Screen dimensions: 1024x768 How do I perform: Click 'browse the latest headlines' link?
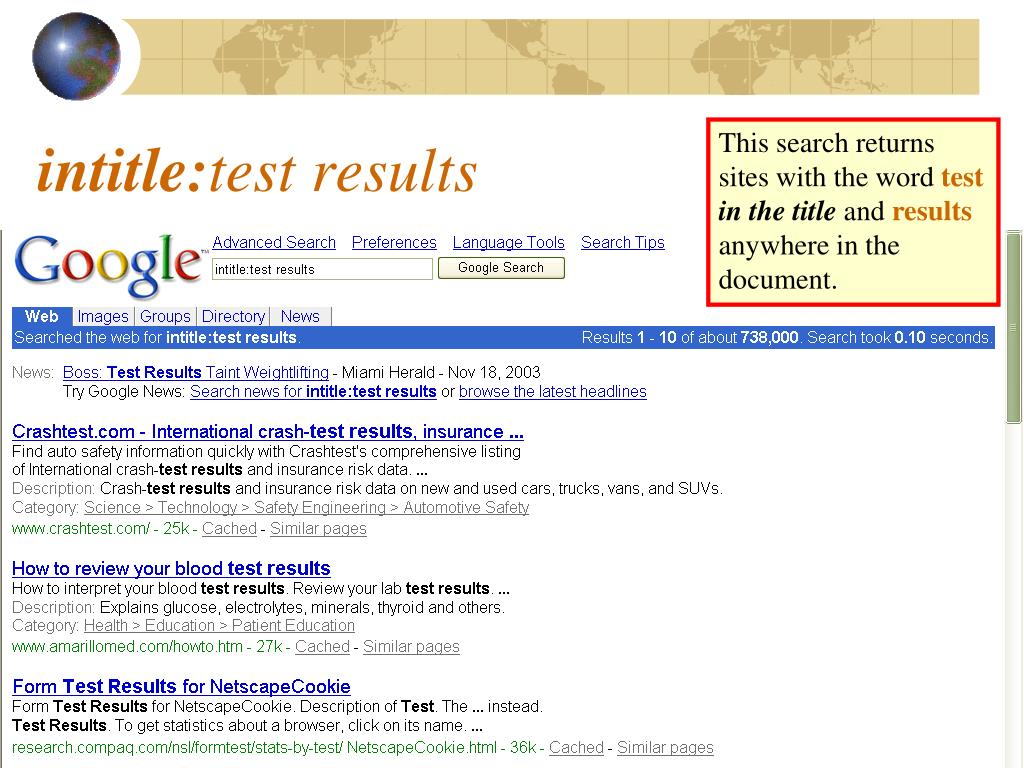pos(552,391)
